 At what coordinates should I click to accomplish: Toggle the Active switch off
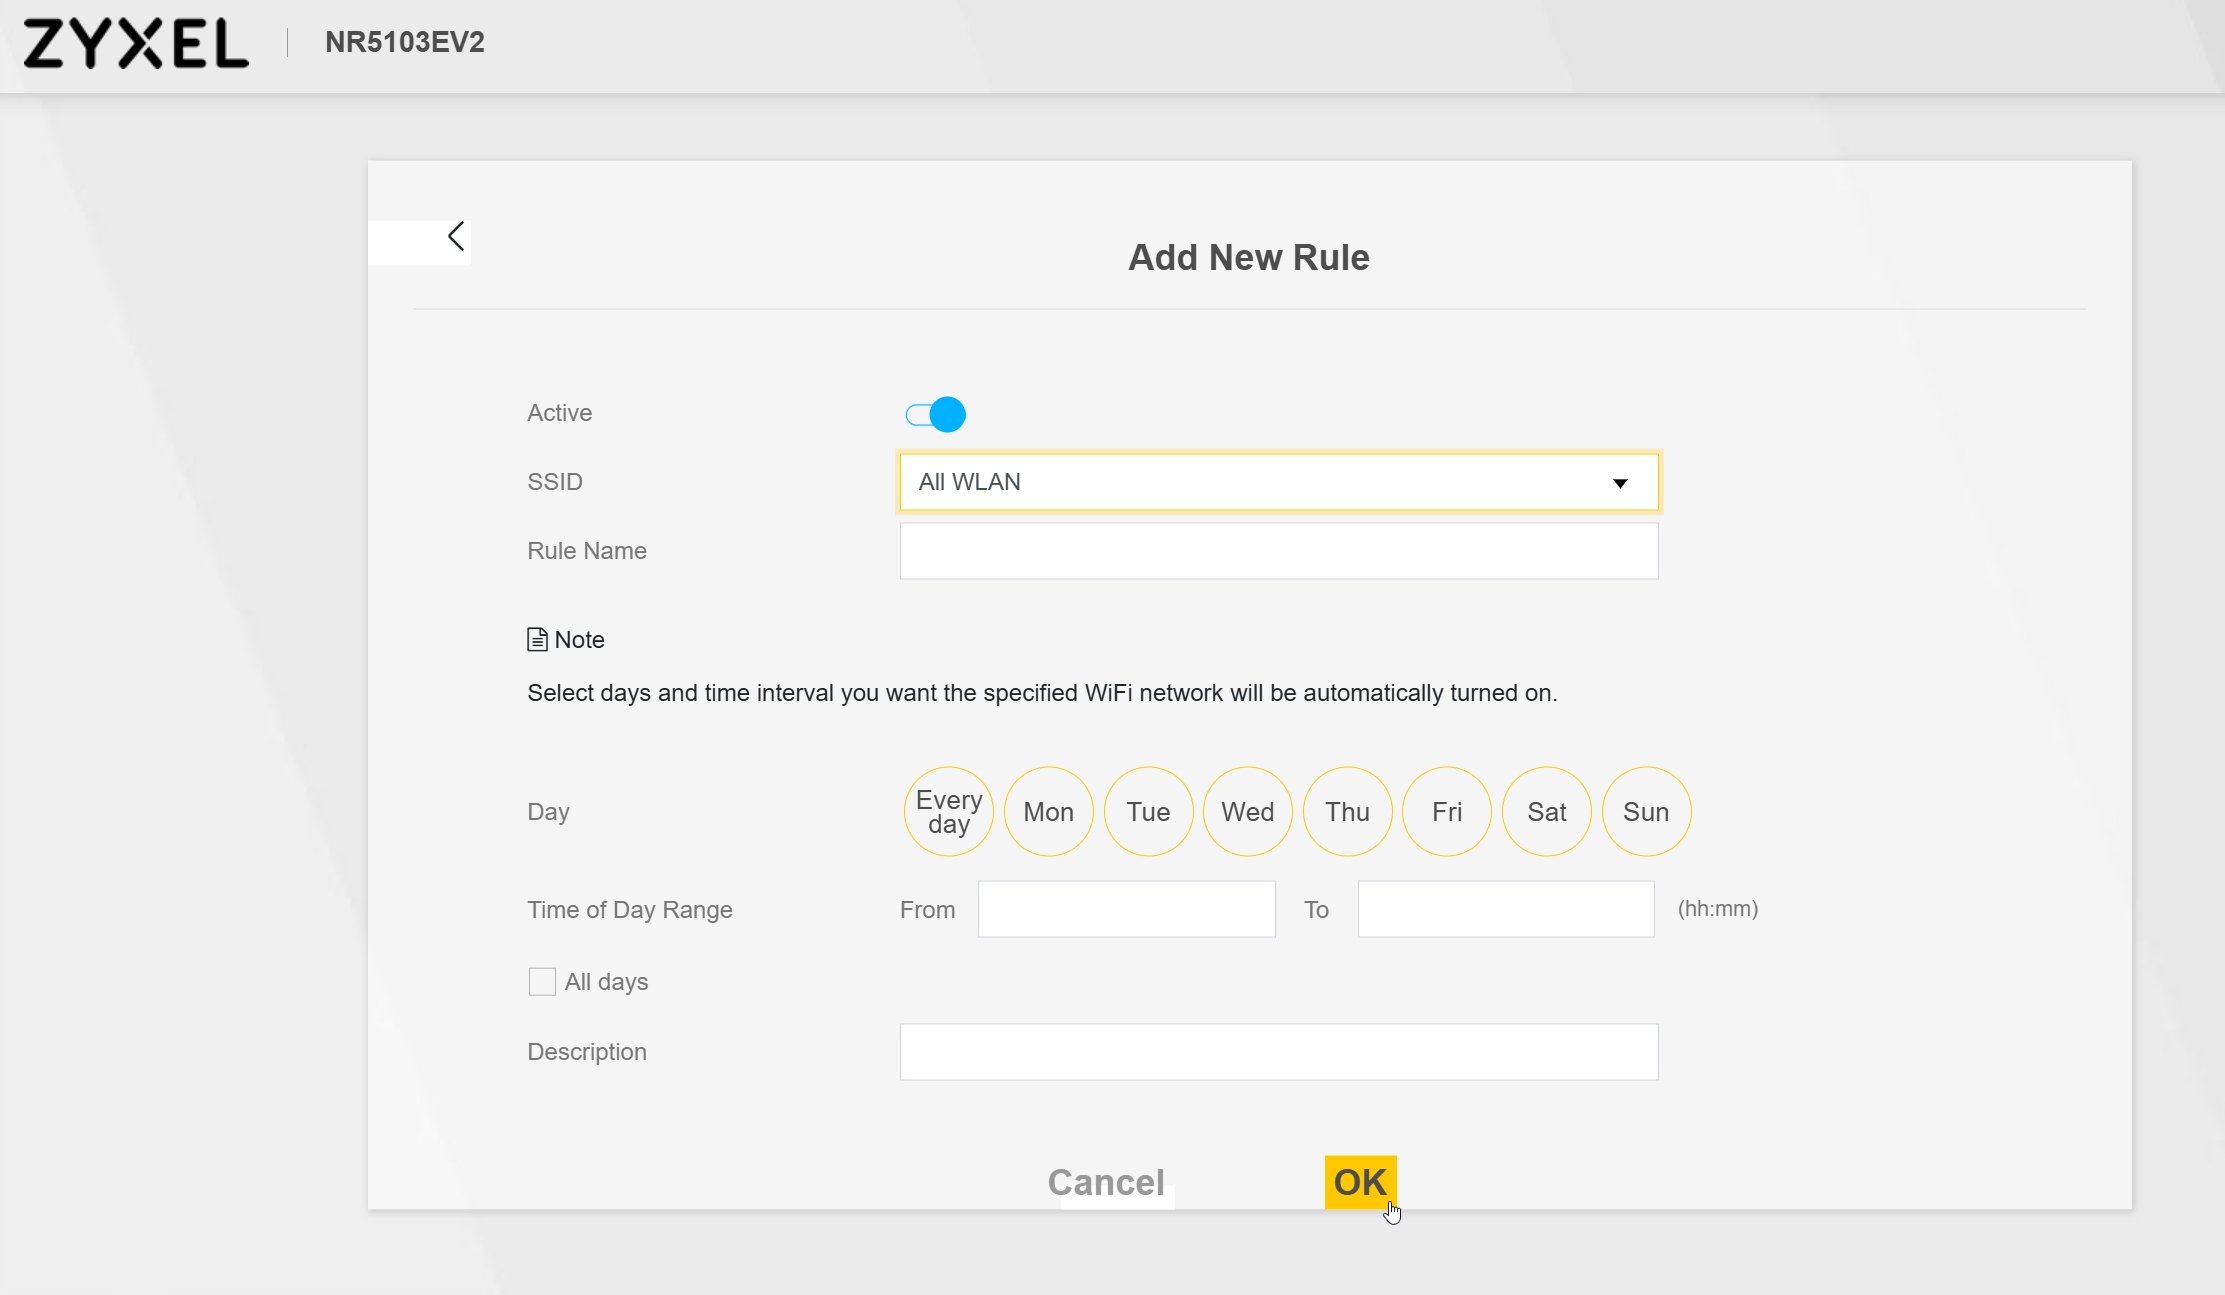(936, 414)
